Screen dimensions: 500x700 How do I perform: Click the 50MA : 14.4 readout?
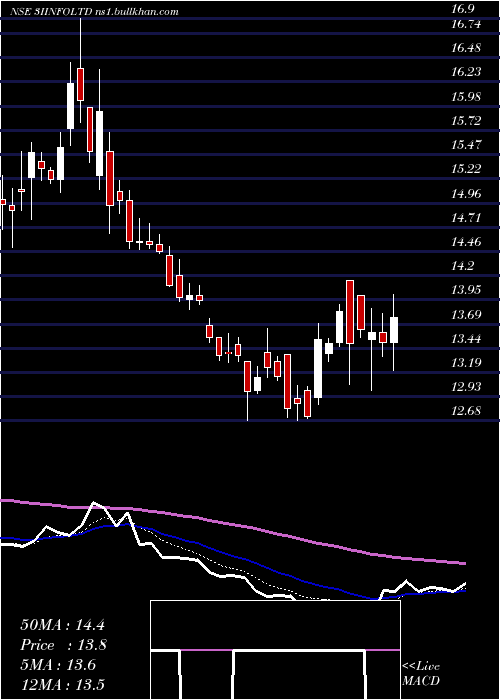coord(62,625)
